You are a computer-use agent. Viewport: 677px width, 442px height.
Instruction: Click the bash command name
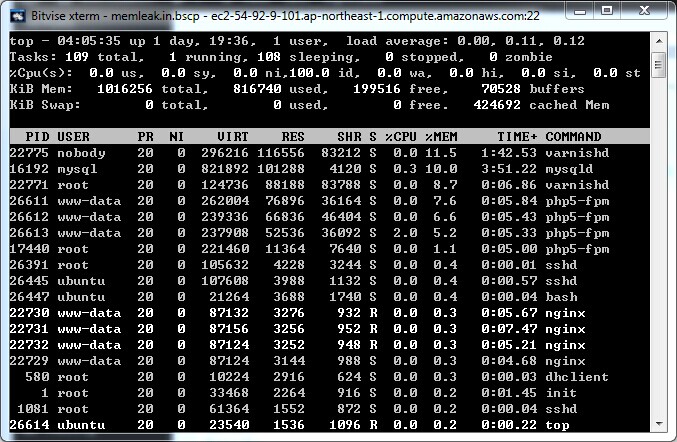(561, 297)
